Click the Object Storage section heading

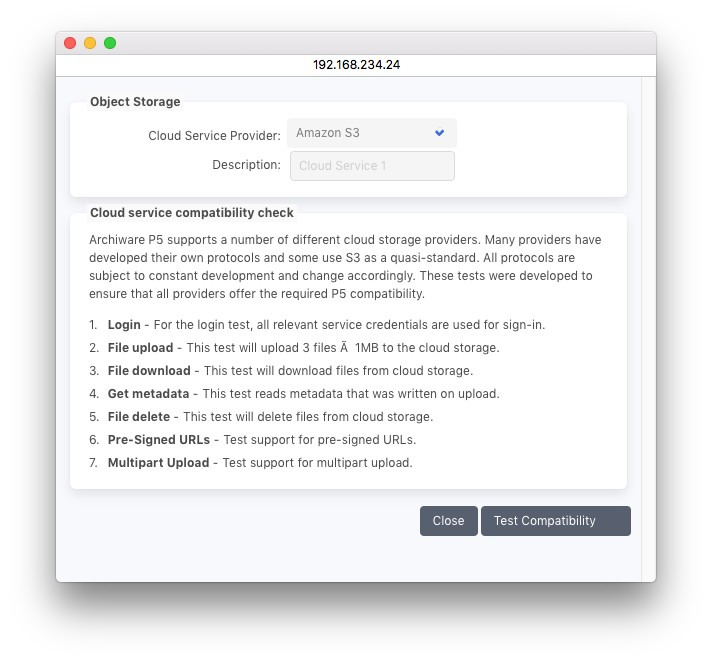coord(135,102)
